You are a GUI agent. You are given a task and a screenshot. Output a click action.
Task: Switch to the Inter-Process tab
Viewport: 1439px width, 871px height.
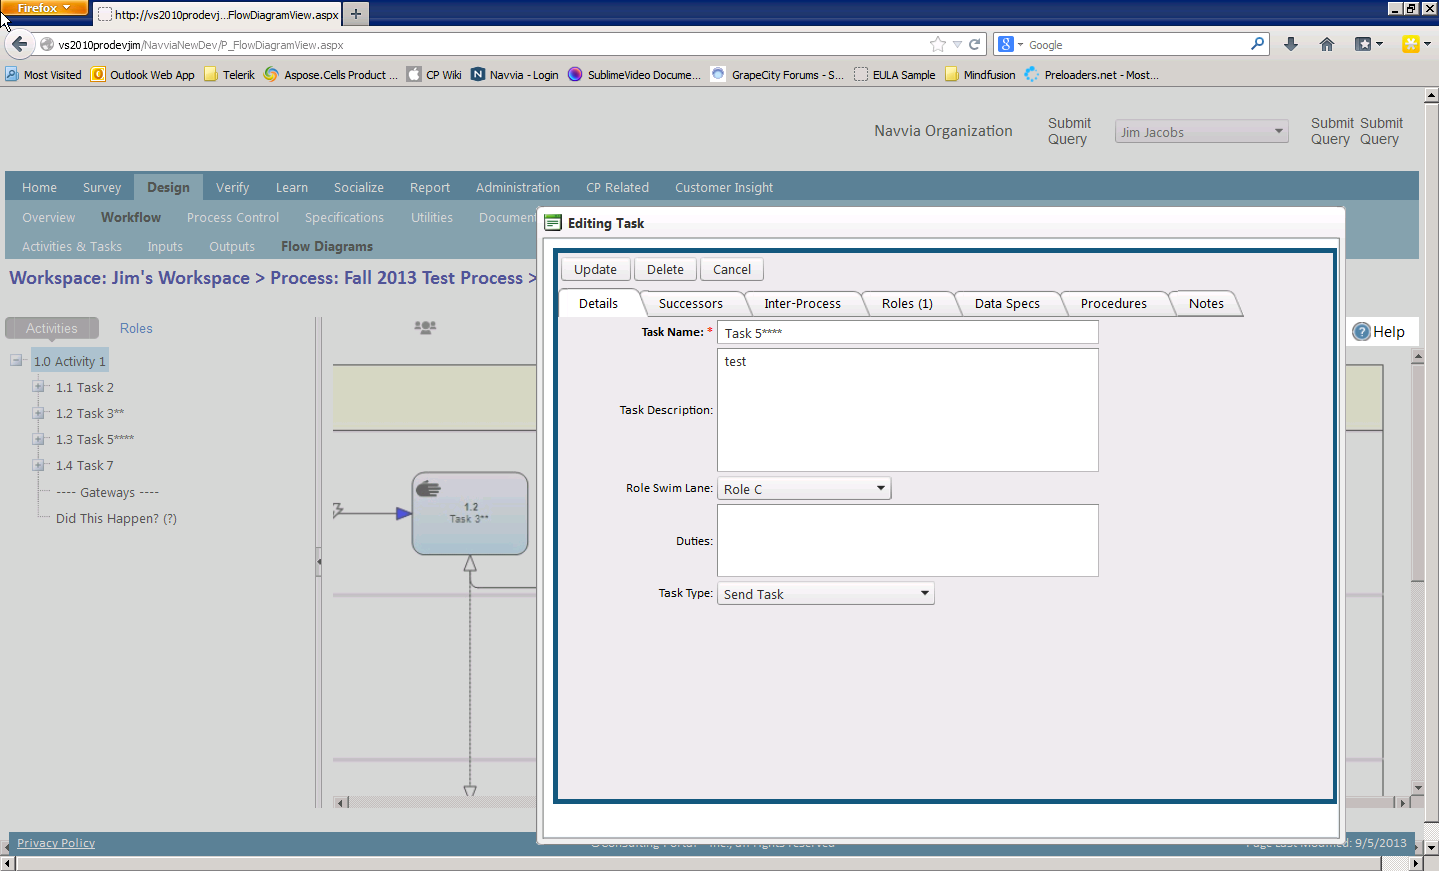point(803,303)
